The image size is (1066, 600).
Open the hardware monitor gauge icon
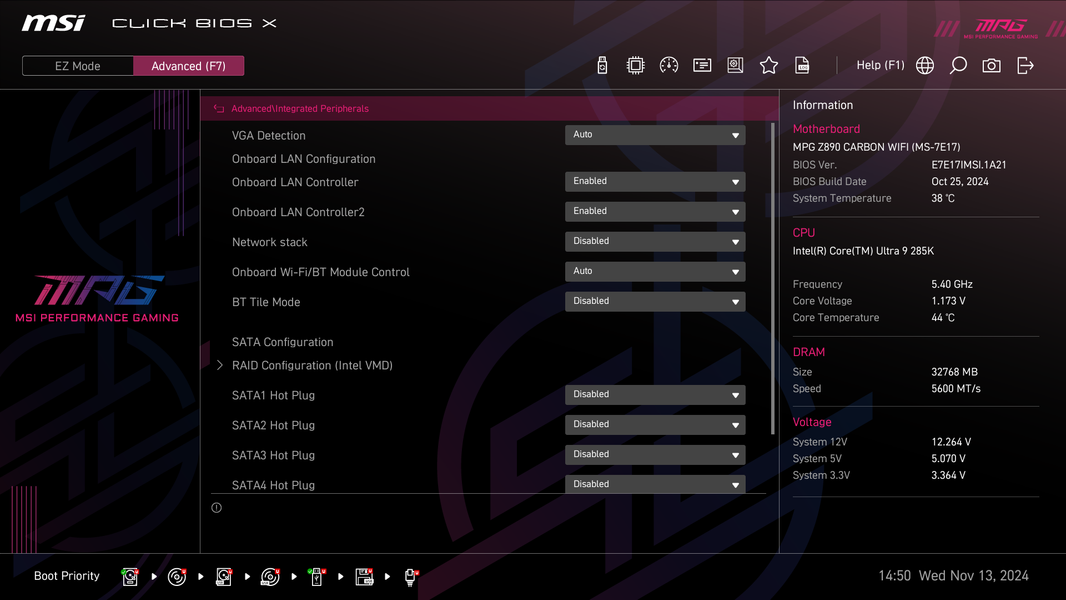pos(668,65)
